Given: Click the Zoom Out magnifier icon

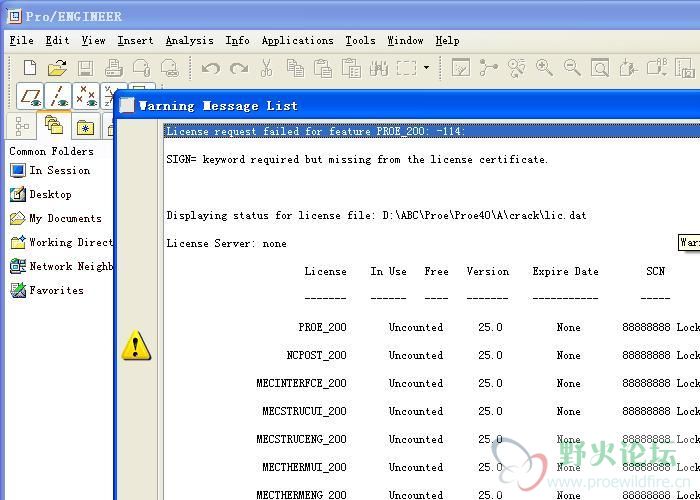Looking at the screenshot, I should [572, 68].
